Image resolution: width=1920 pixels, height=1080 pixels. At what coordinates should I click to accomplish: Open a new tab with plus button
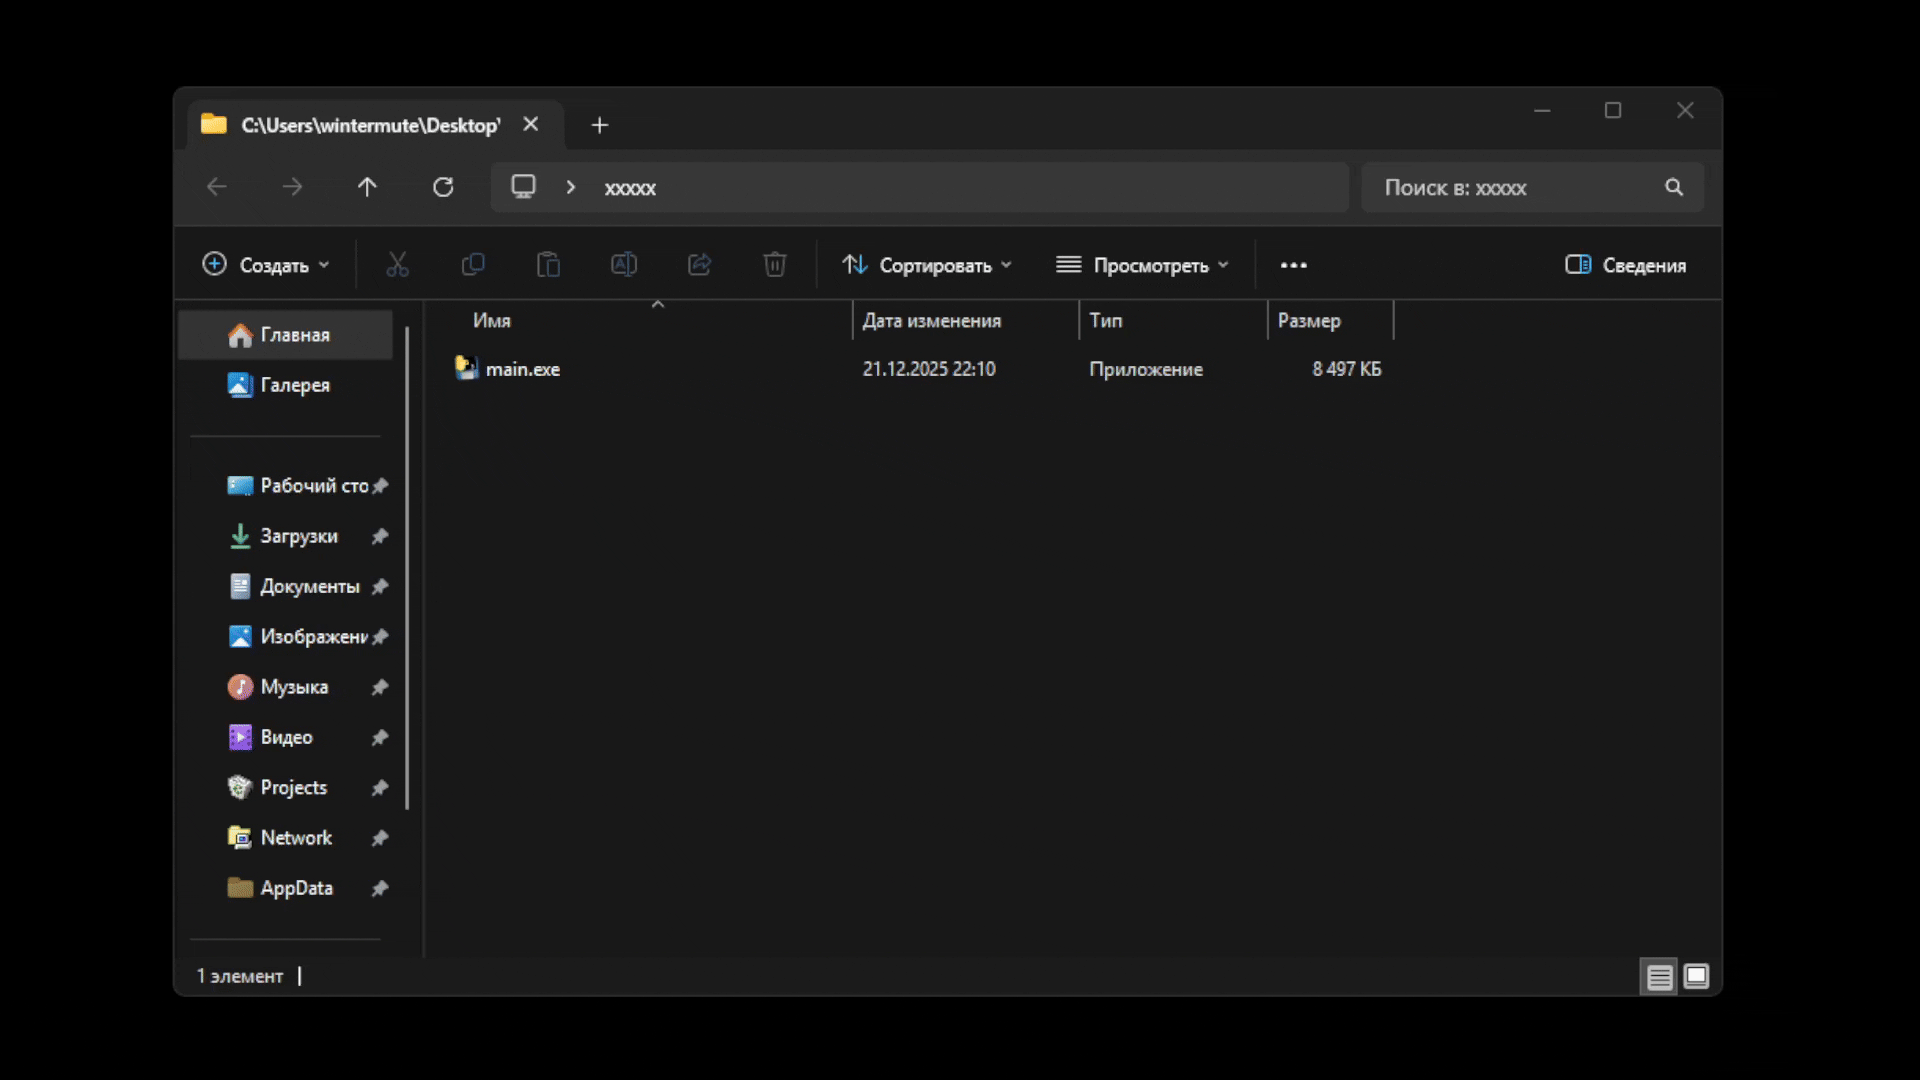pos(599,125)
